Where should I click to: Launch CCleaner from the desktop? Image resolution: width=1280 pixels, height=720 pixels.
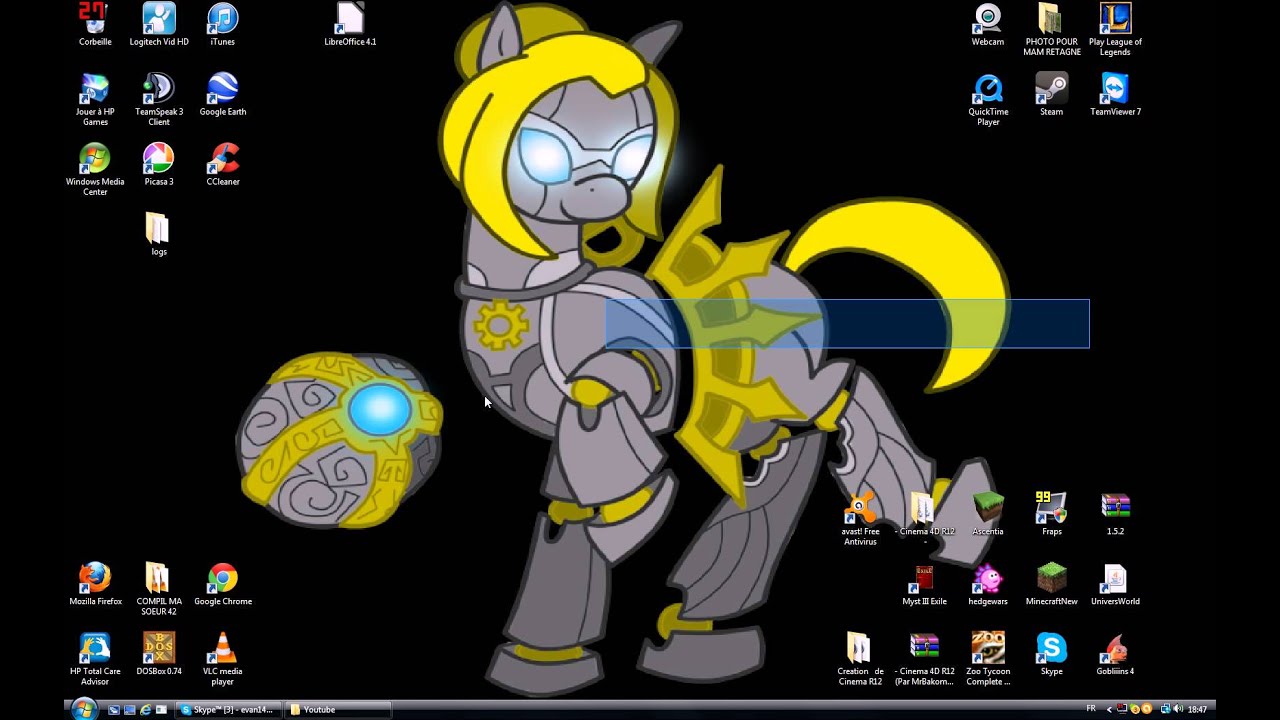222,165
